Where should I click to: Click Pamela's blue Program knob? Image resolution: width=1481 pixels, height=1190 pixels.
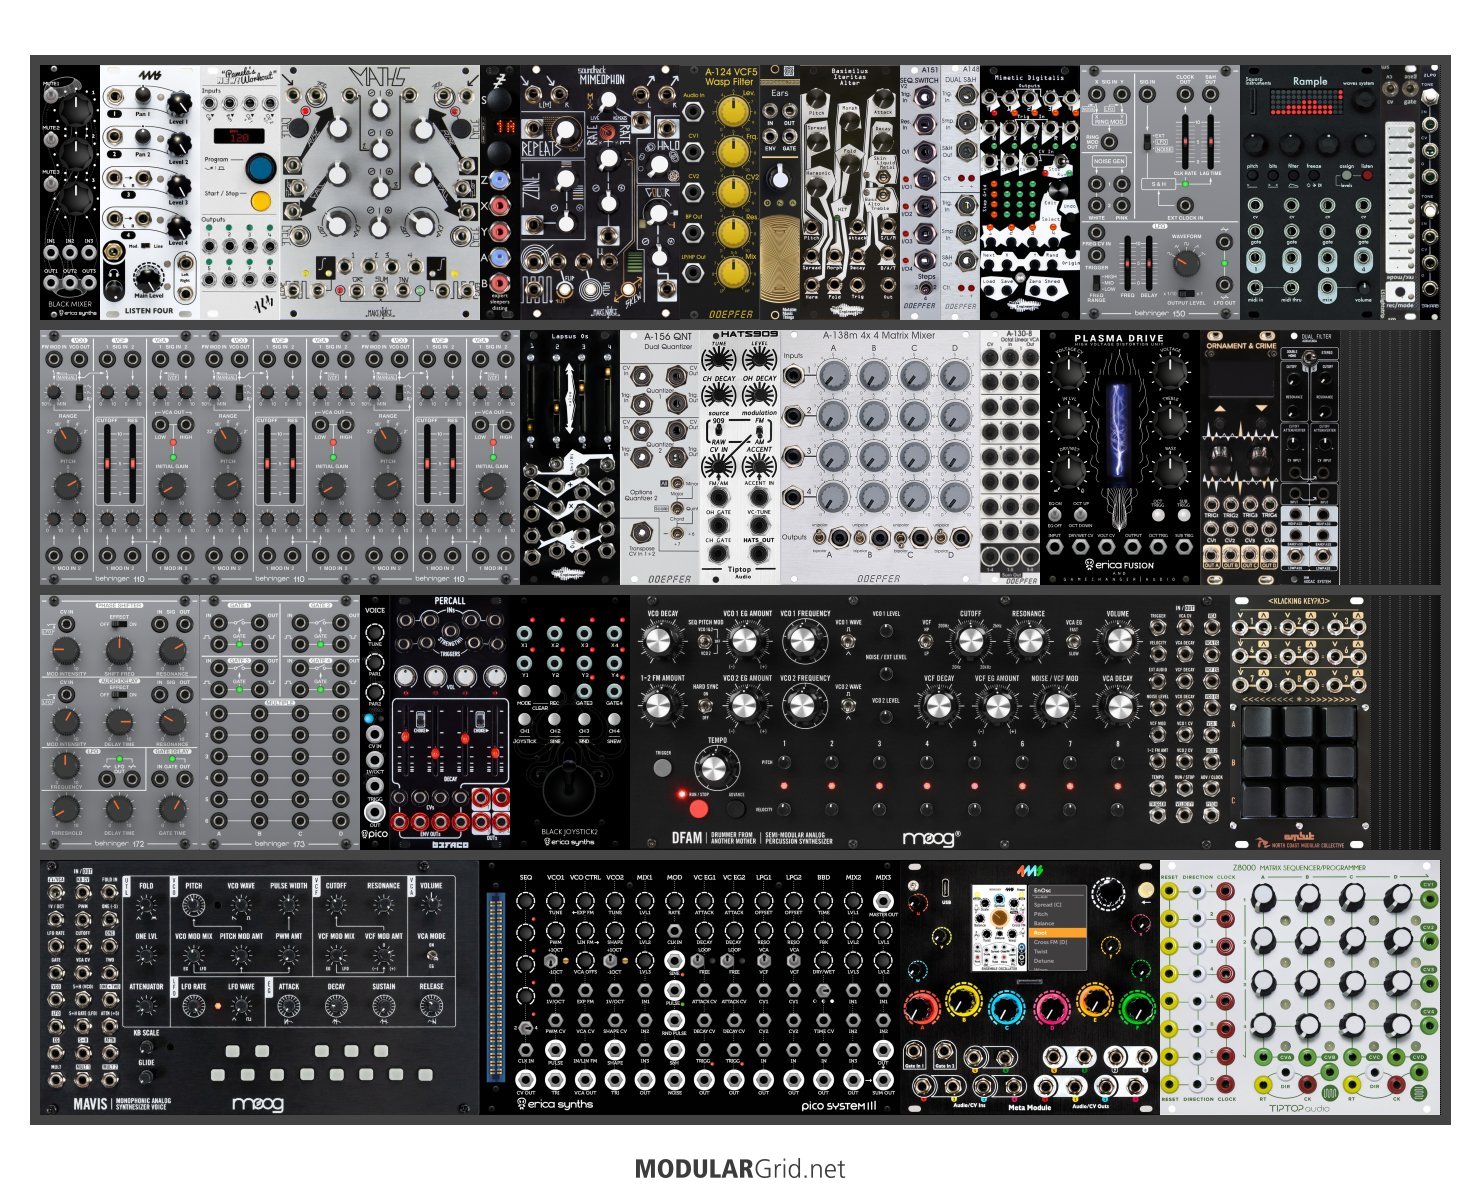[x=261, y=166]
